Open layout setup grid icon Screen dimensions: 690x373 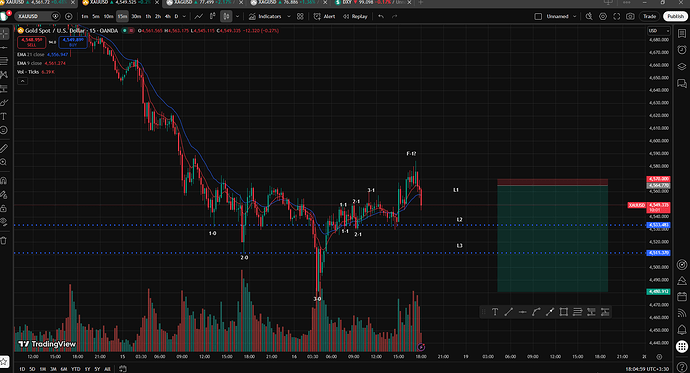(300, 16)
